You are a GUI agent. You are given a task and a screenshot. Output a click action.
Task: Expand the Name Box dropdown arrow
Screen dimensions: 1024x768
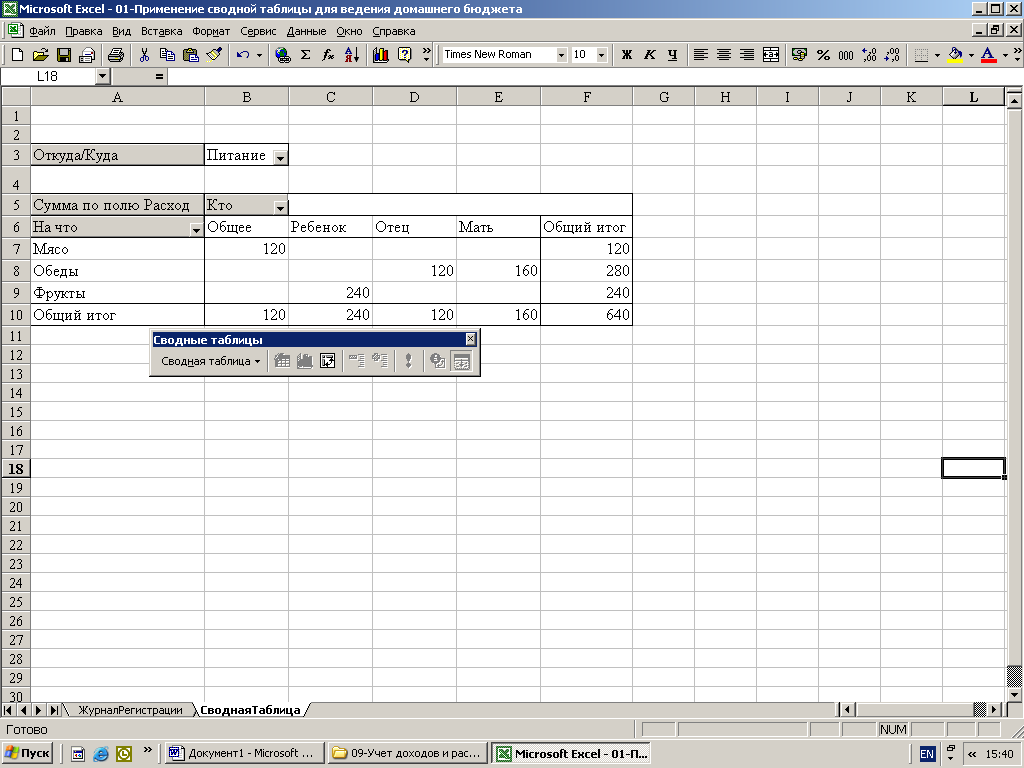[x=102, y=76]
